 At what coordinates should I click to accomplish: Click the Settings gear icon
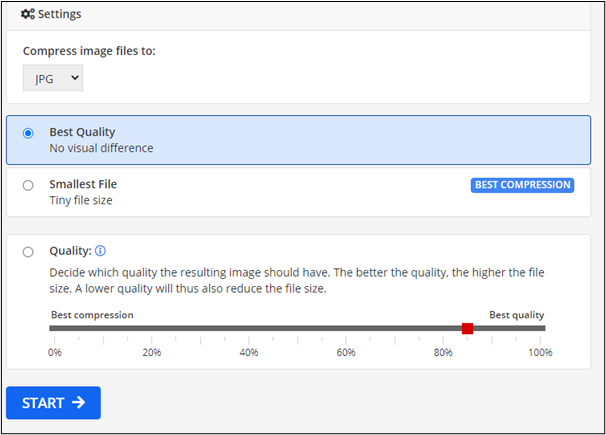[29, 15]
